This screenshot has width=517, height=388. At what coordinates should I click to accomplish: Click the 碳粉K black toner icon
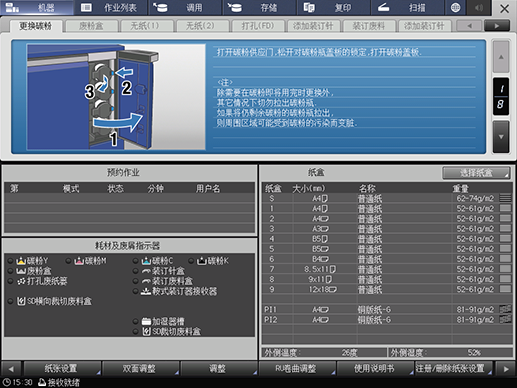202,261
